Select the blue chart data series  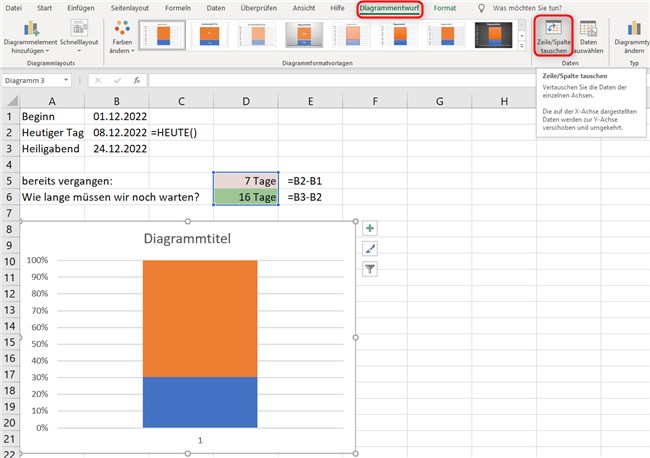point(200,402)
